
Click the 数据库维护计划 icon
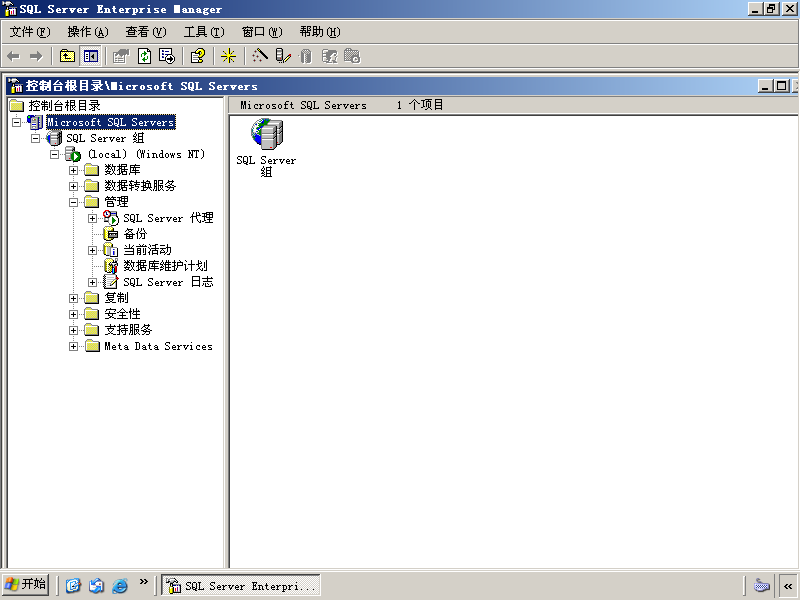[x=111, y=266]
